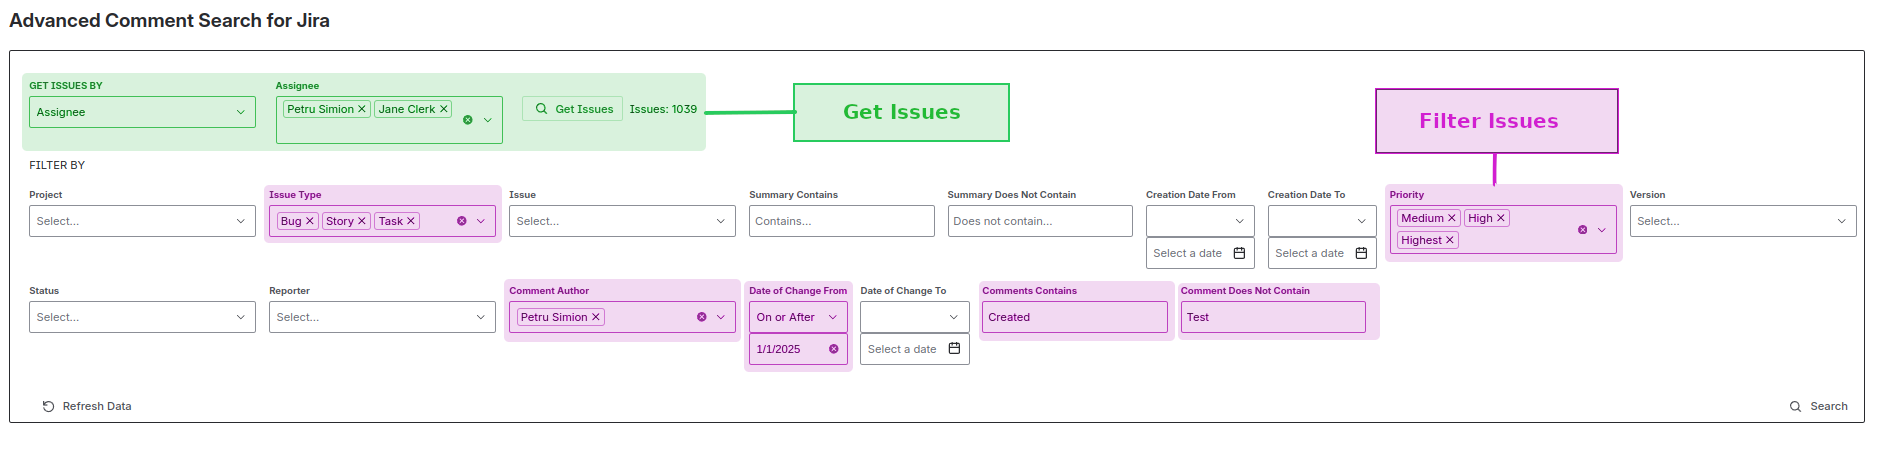Open the Date of Change To calendar
This screenshot has width=1883, height=459.
[954, 349]
